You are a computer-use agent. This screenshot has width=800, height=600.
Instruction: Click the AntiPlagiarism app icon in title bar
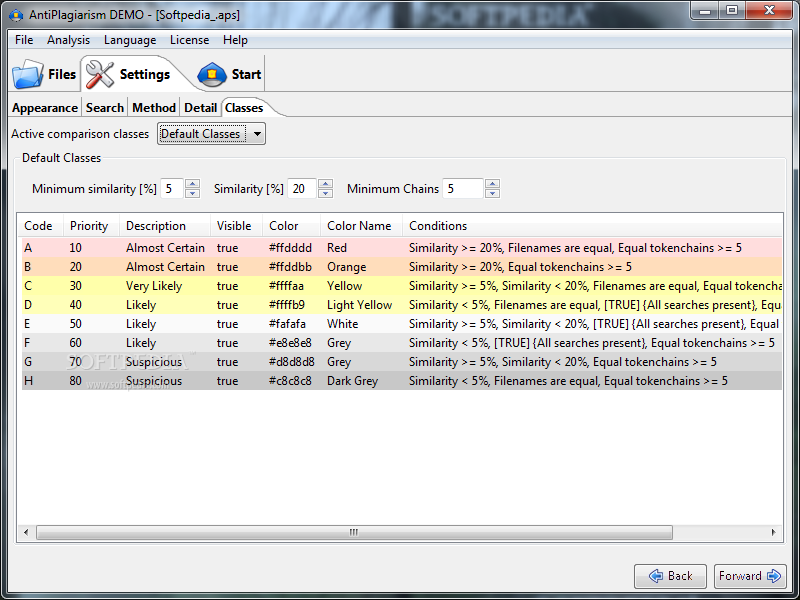[x=16, y=15]
